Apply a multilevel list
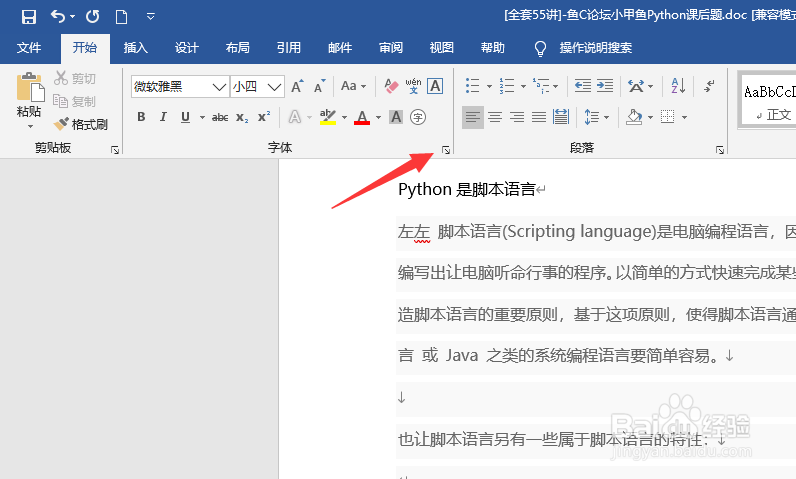The image size is (796, 479). (541, 86)
